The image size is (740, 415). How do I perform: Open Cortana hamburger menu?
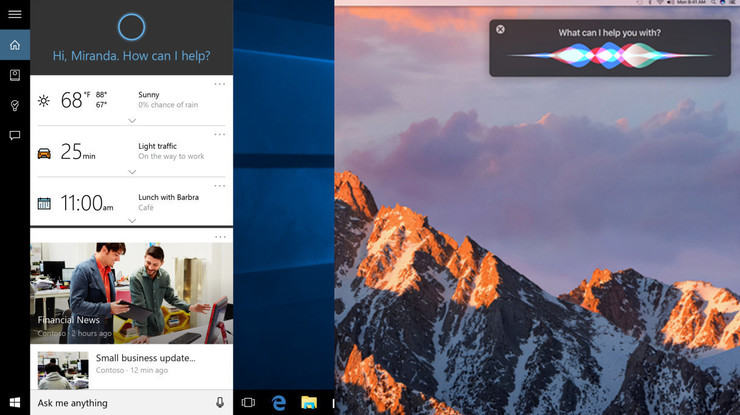click(15, 14)
